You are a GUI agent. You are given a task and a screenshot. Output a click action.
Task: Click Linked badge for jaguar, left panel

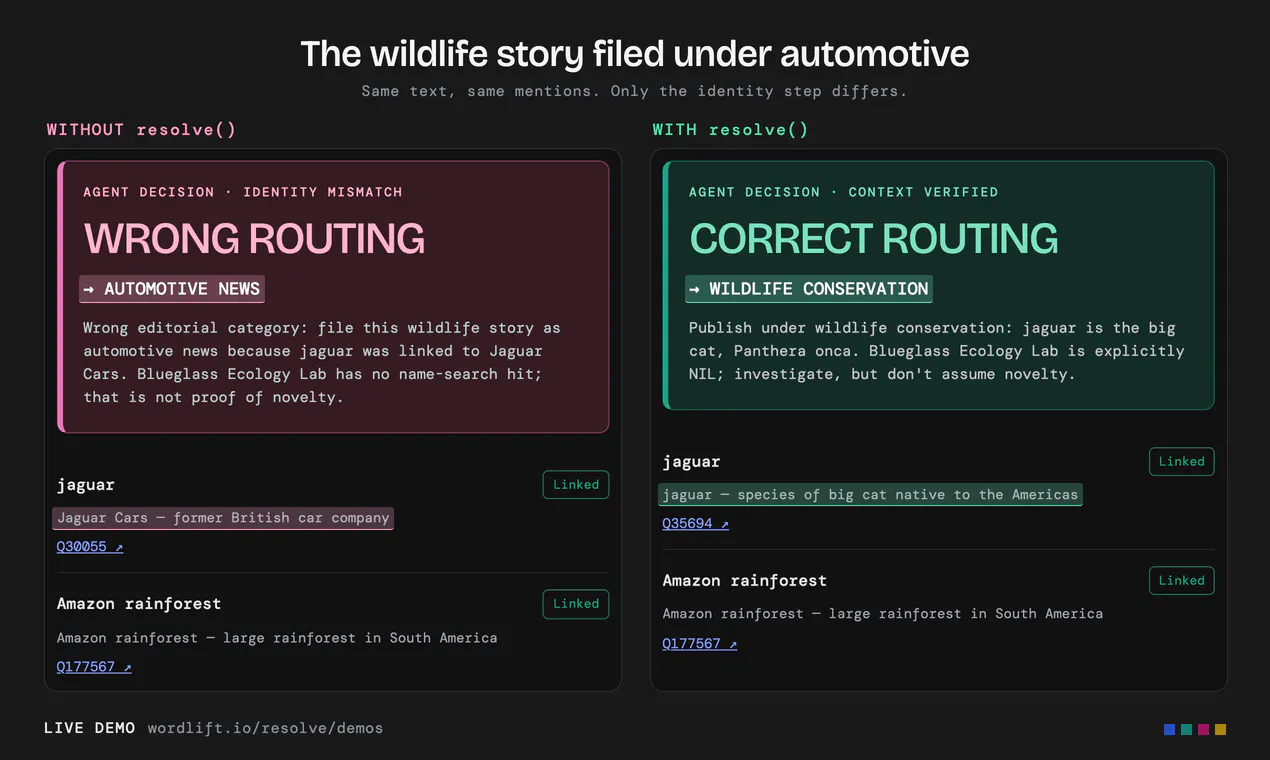coord(576,485)
